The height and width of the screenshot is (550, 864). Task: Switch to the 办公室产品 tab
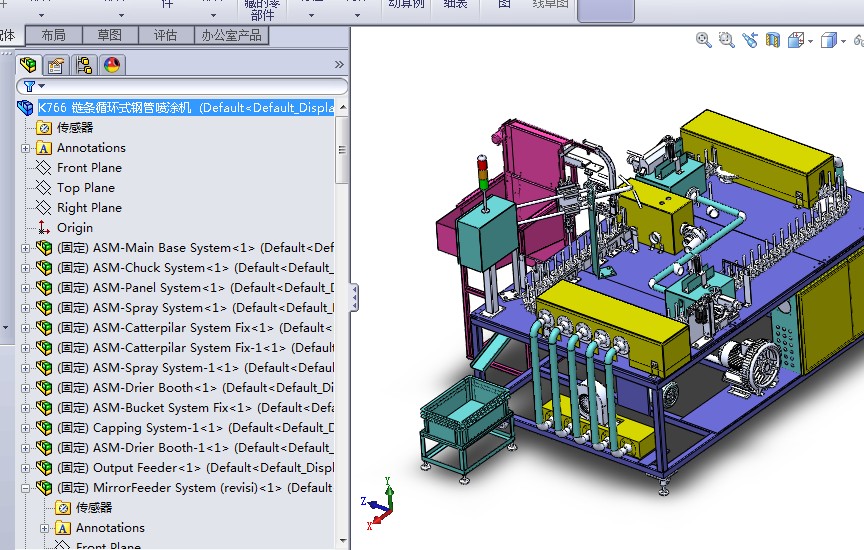[x=231, y=35]
